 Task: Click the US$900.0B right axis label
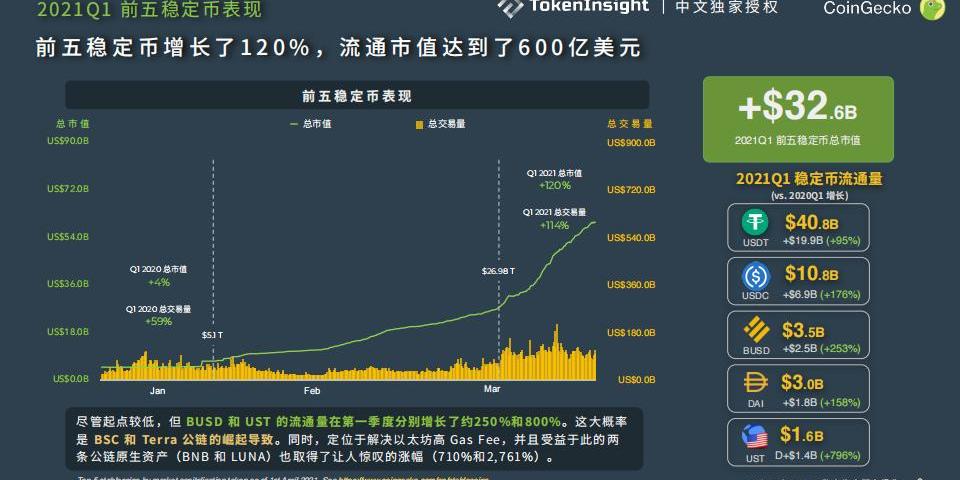[x=632, y=143]
